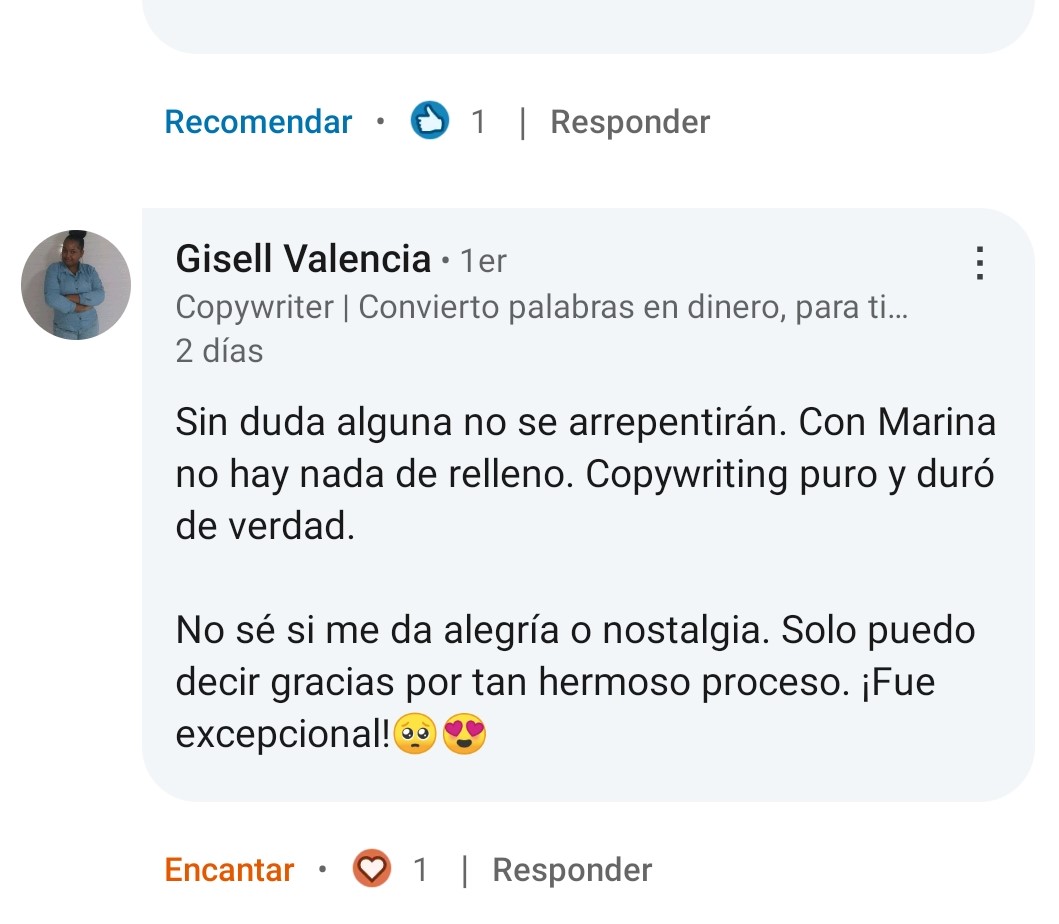Tap the word Marina in the comment
Viewport: 1059px width, 924px height.
[x=937, y=423]
